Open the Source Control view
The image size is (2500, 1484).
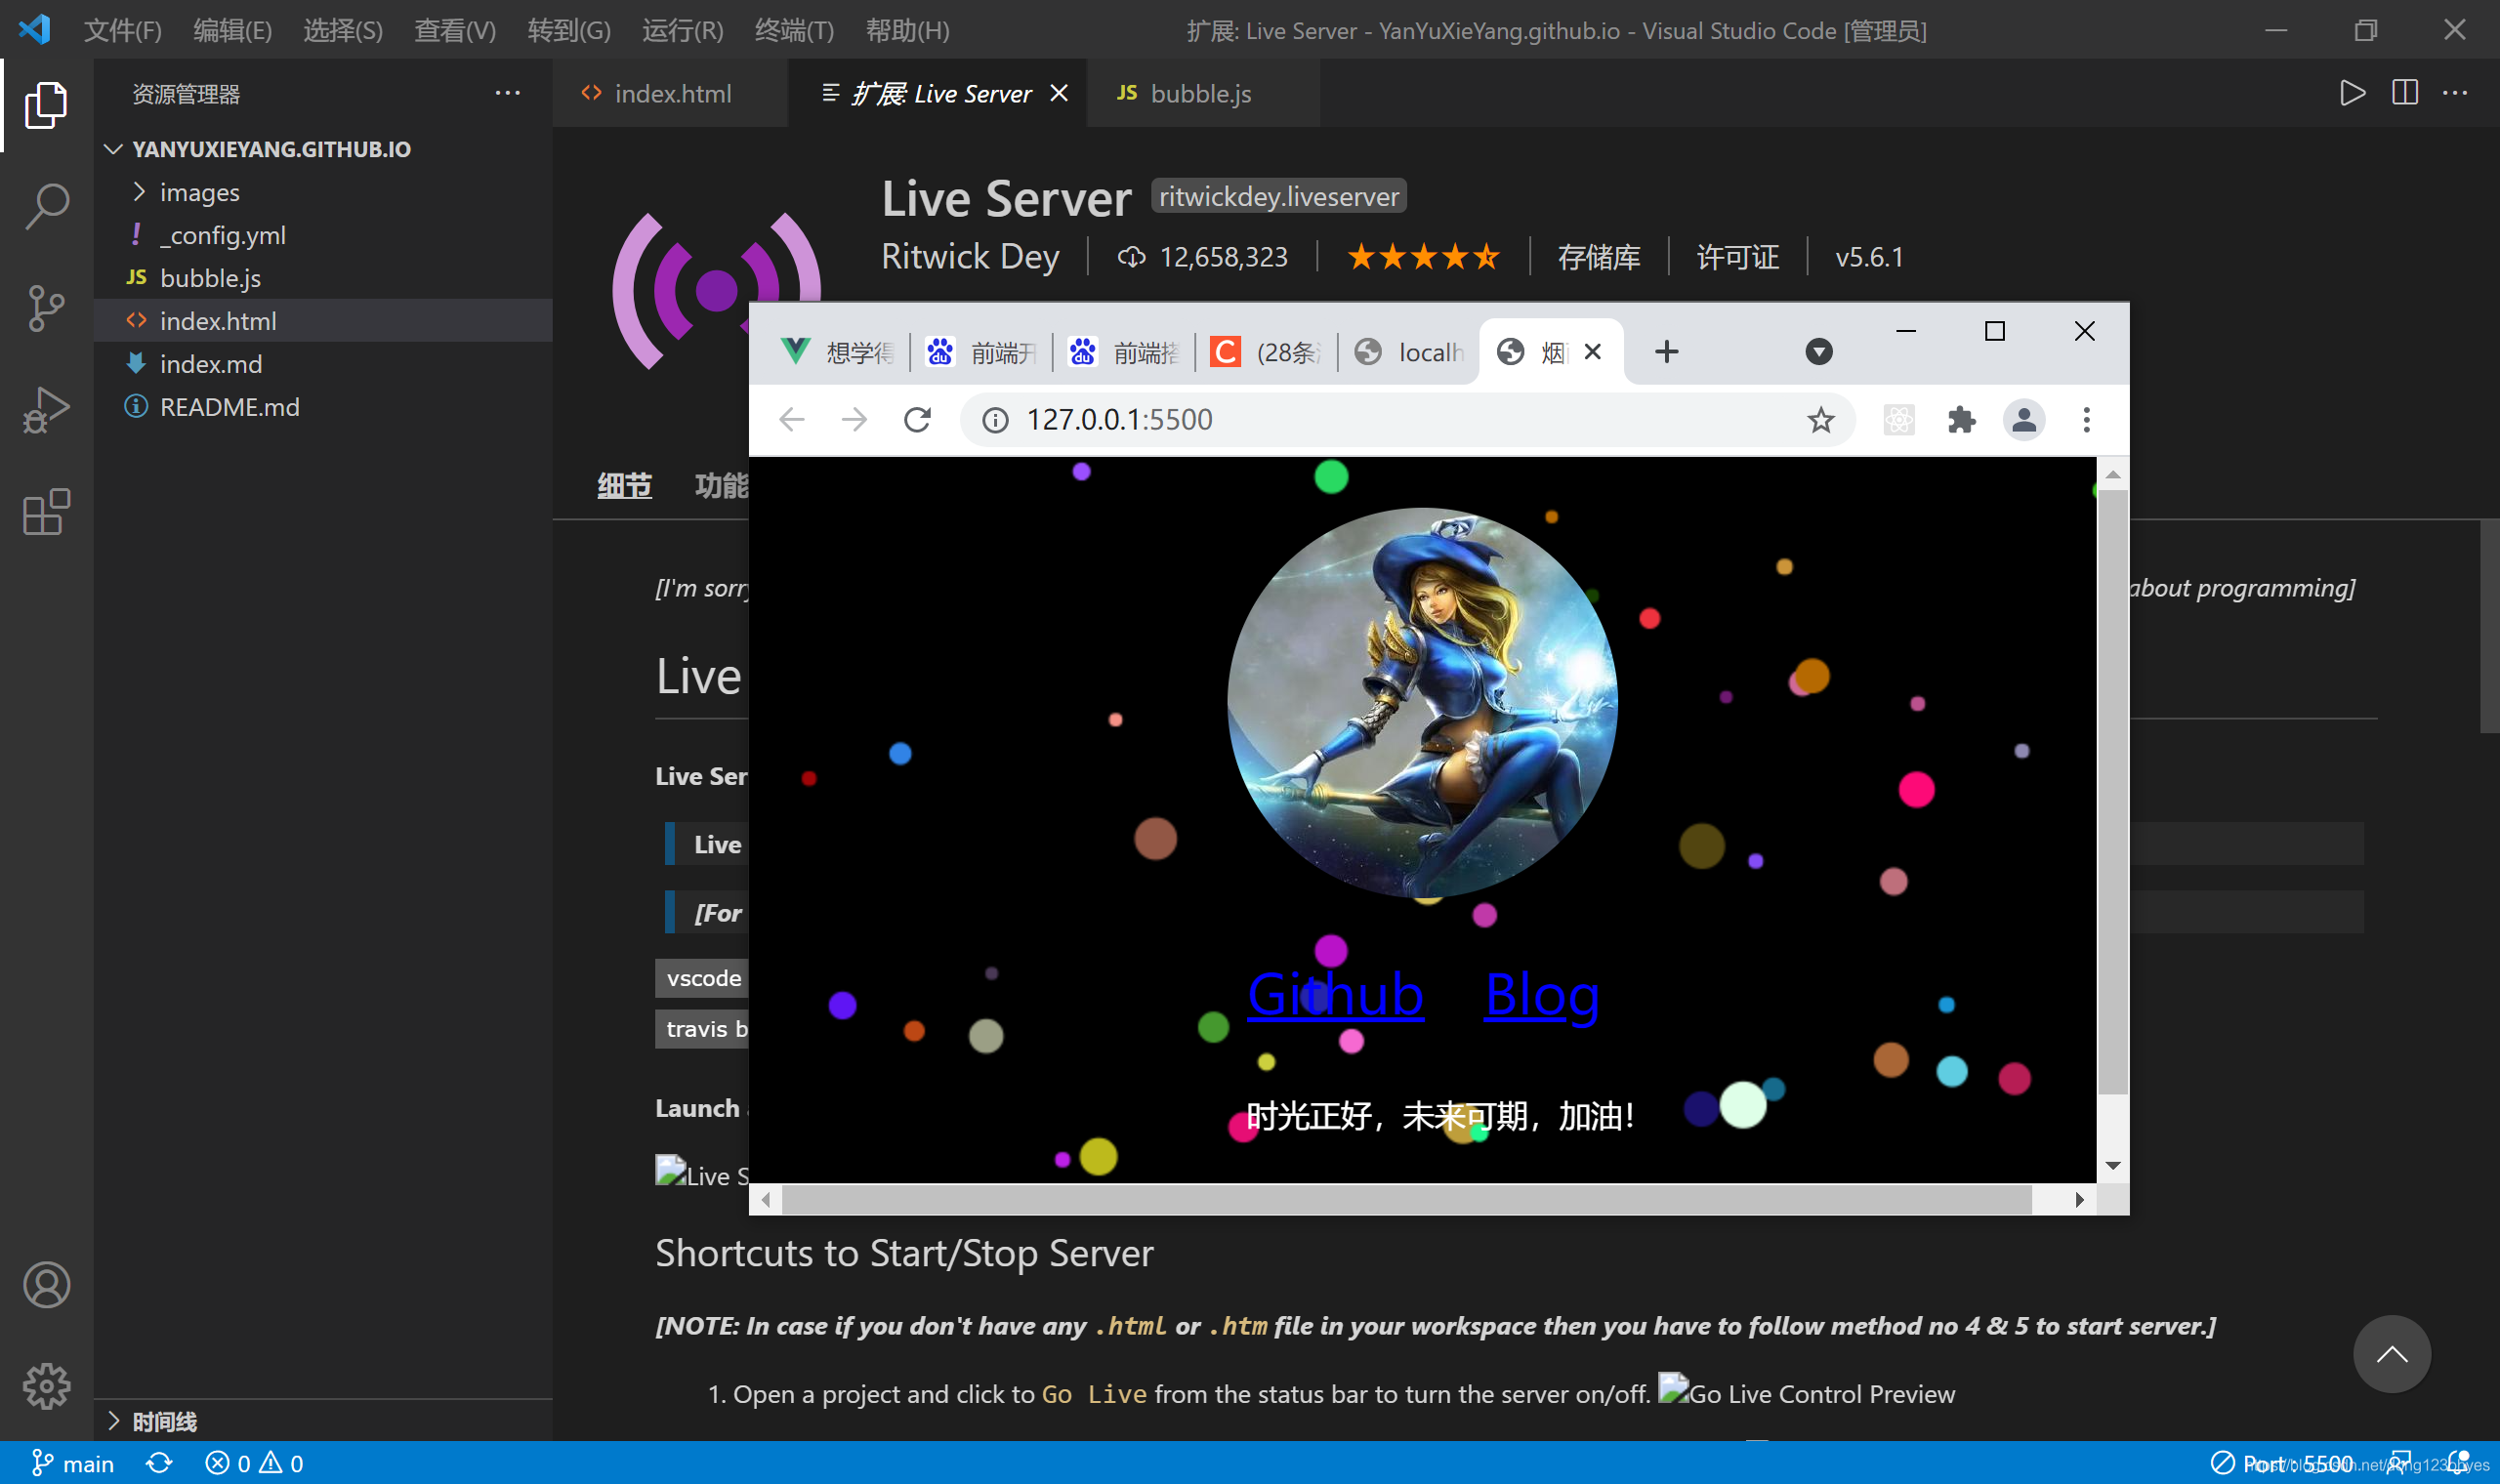46,308
